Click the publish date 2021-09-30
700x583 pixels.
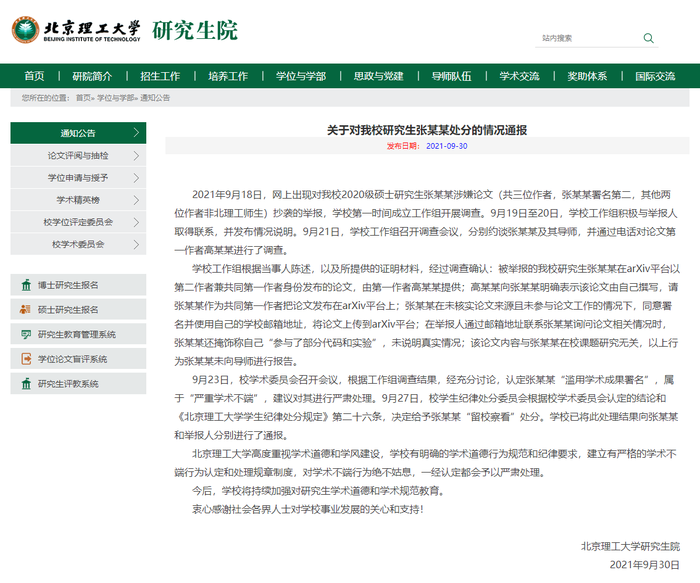click(446, 146)
